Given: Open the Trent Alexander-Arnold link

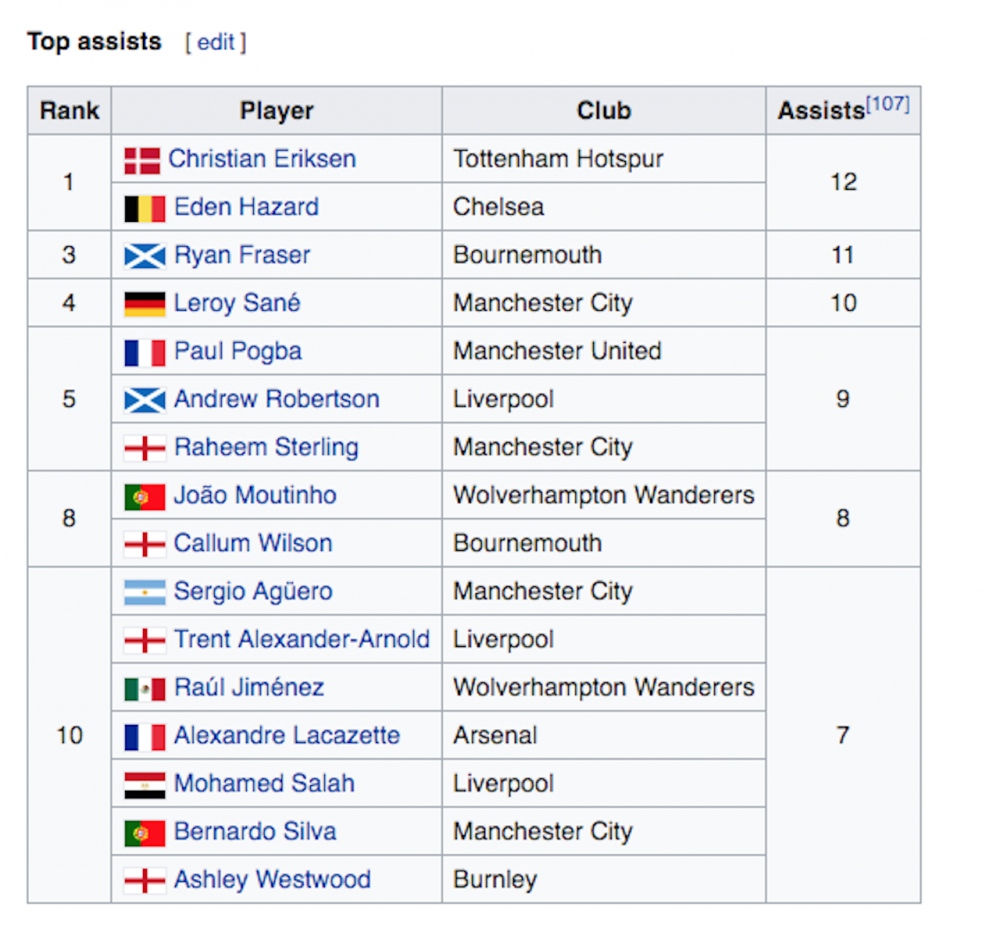Looking at the screenshot, I should pos(302,639).
